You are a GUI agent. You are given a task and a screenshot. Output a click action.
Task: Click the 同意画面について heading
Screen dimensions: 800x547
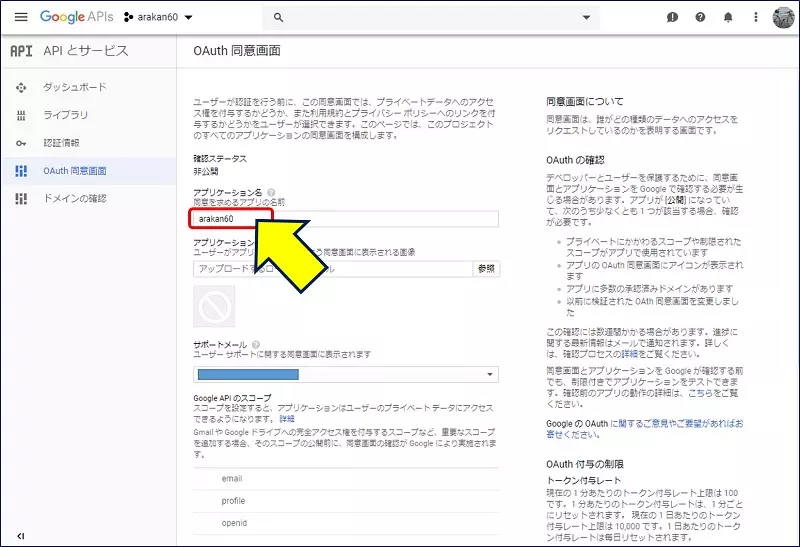pyautogui.click(x=585, y=102)
